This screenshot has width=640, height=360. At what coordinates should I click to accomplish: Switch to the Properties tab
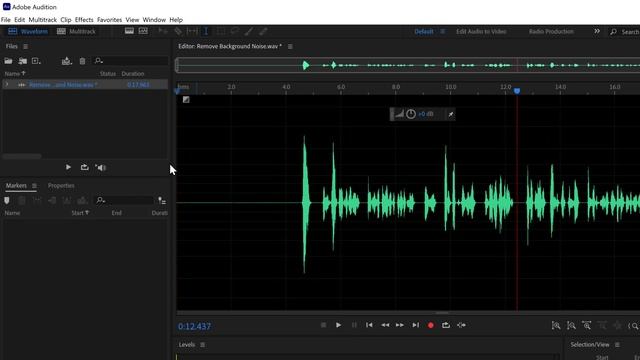click(x=61, y=186)
